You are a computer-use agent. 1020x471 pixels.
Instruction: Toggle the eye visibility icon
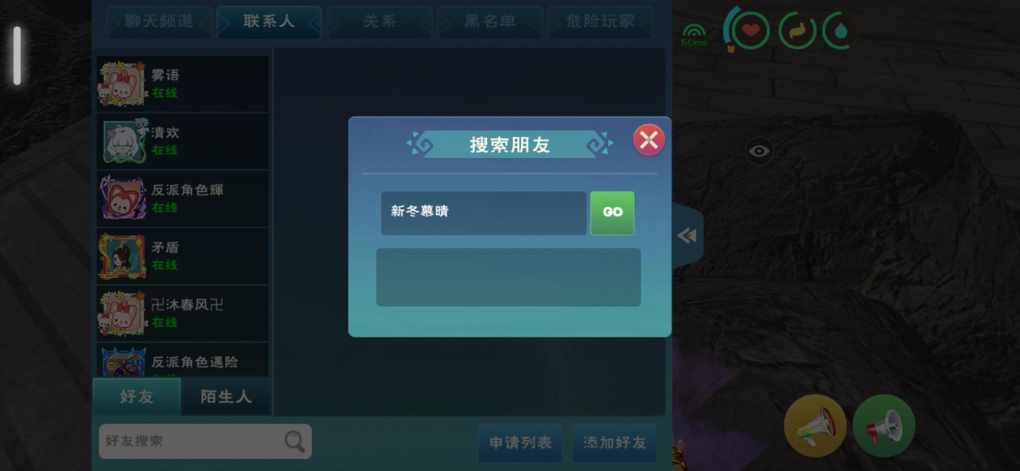[x=759, y=152]
